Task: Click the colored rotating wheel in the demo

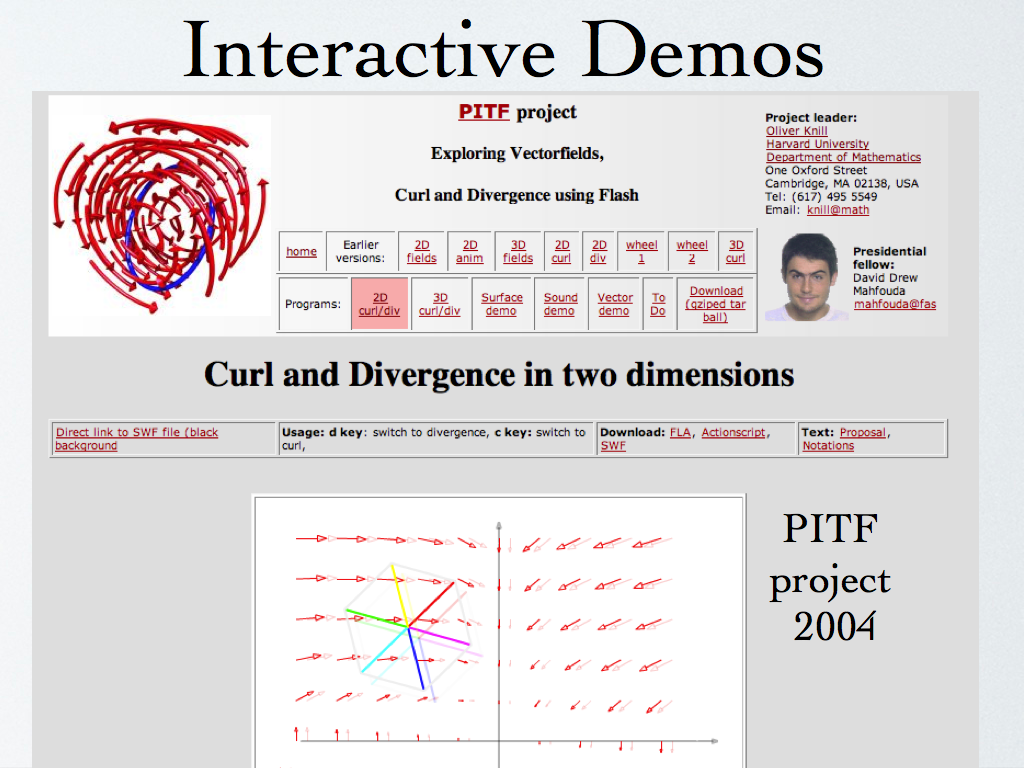Action: (408, 627)
